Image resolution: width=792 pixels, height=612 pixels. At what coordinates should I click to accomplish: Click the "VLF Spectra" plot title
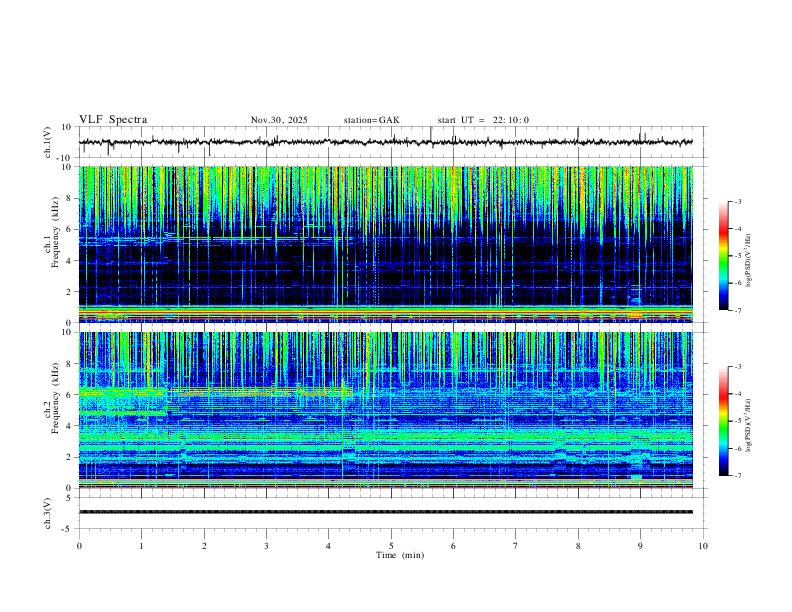click(113, 119)
